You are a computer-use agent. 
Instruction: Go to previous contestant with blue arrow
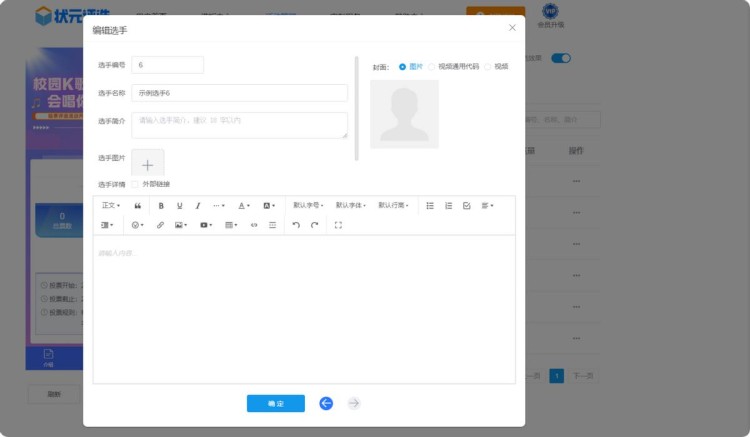point(326,403)
